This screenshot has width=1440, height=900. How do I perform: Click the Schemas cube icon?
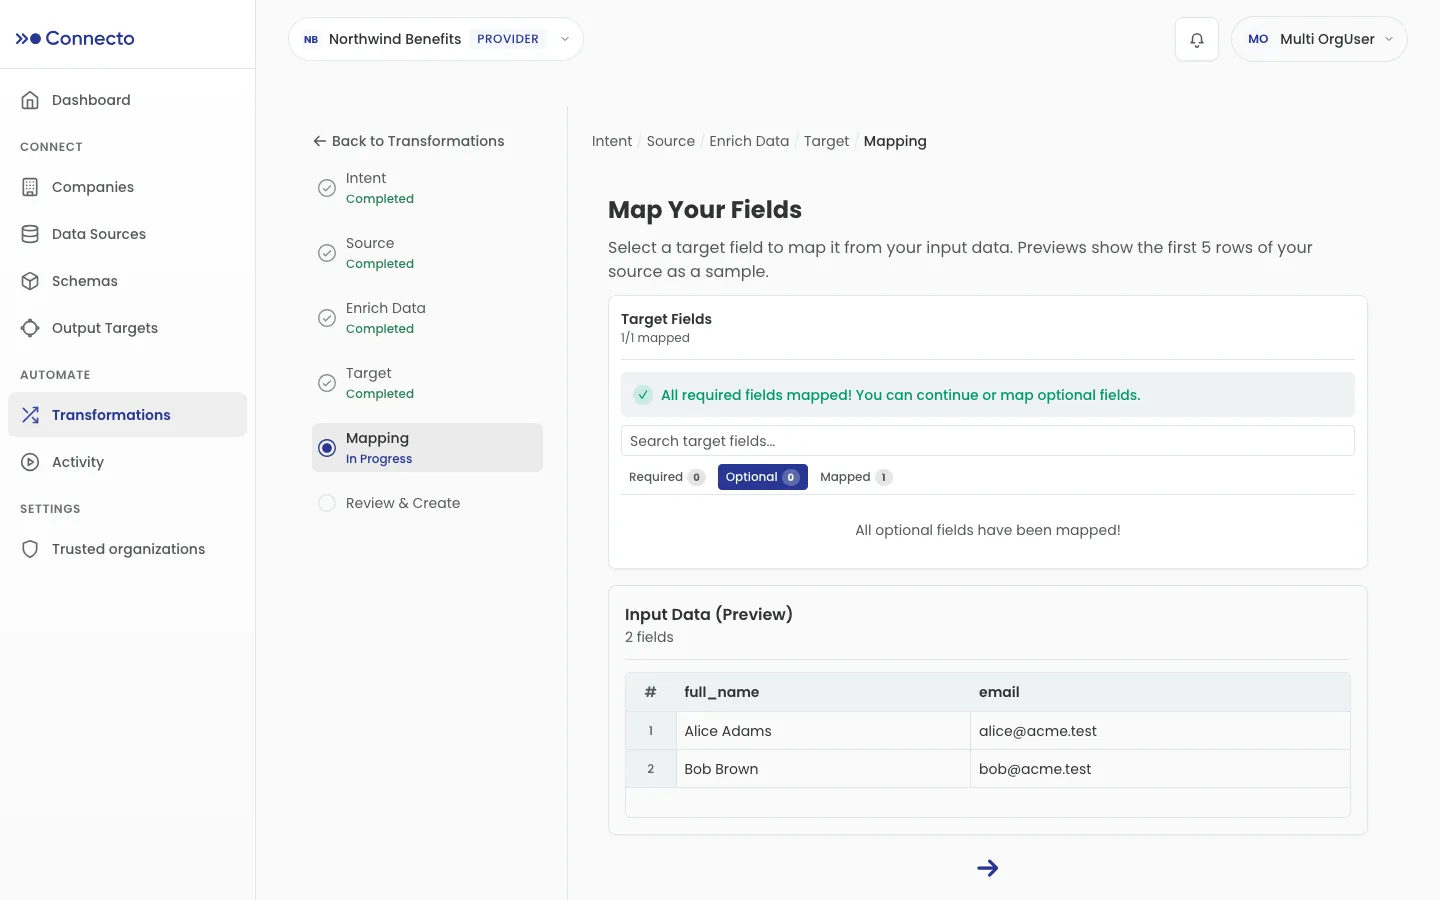tap(30, 281)
